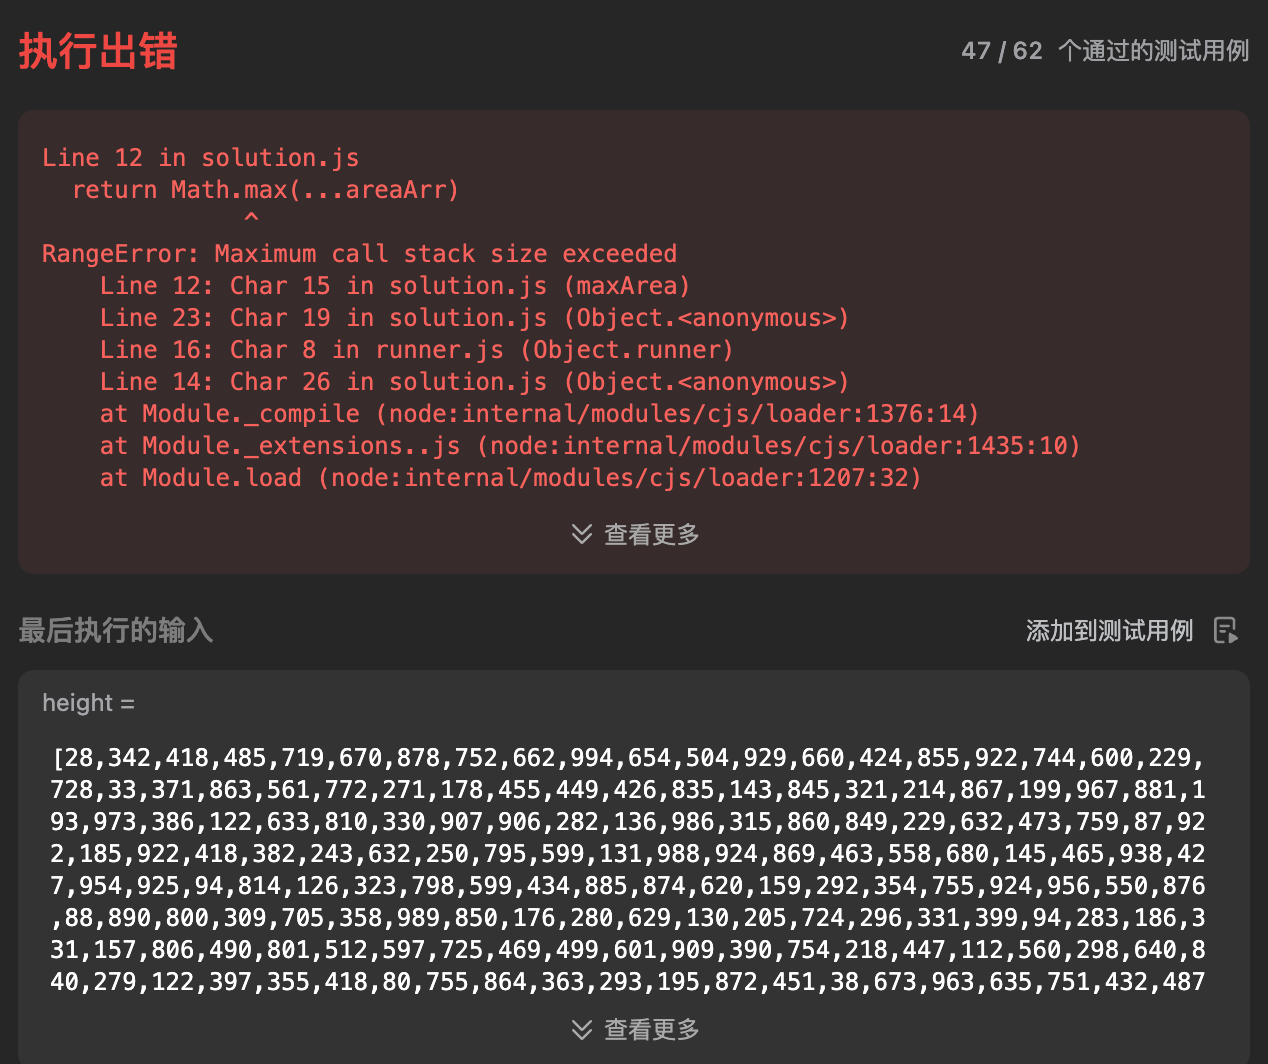Select the 执行出错 heading
1268x1064 pixels.
click(98, 51)
